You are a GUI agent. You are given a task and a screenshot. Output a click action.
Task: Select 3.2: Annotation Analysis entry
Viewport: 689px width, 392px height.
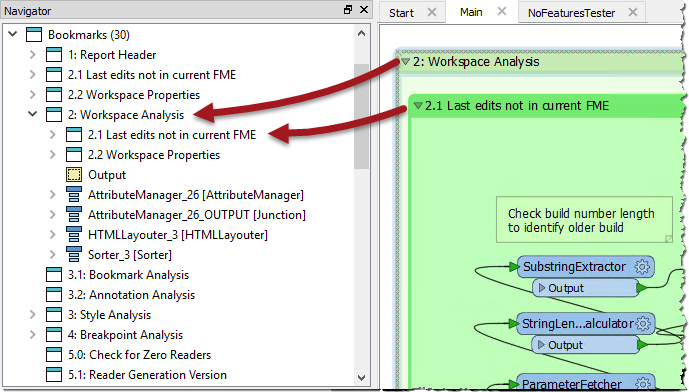[x=131, y=295]
